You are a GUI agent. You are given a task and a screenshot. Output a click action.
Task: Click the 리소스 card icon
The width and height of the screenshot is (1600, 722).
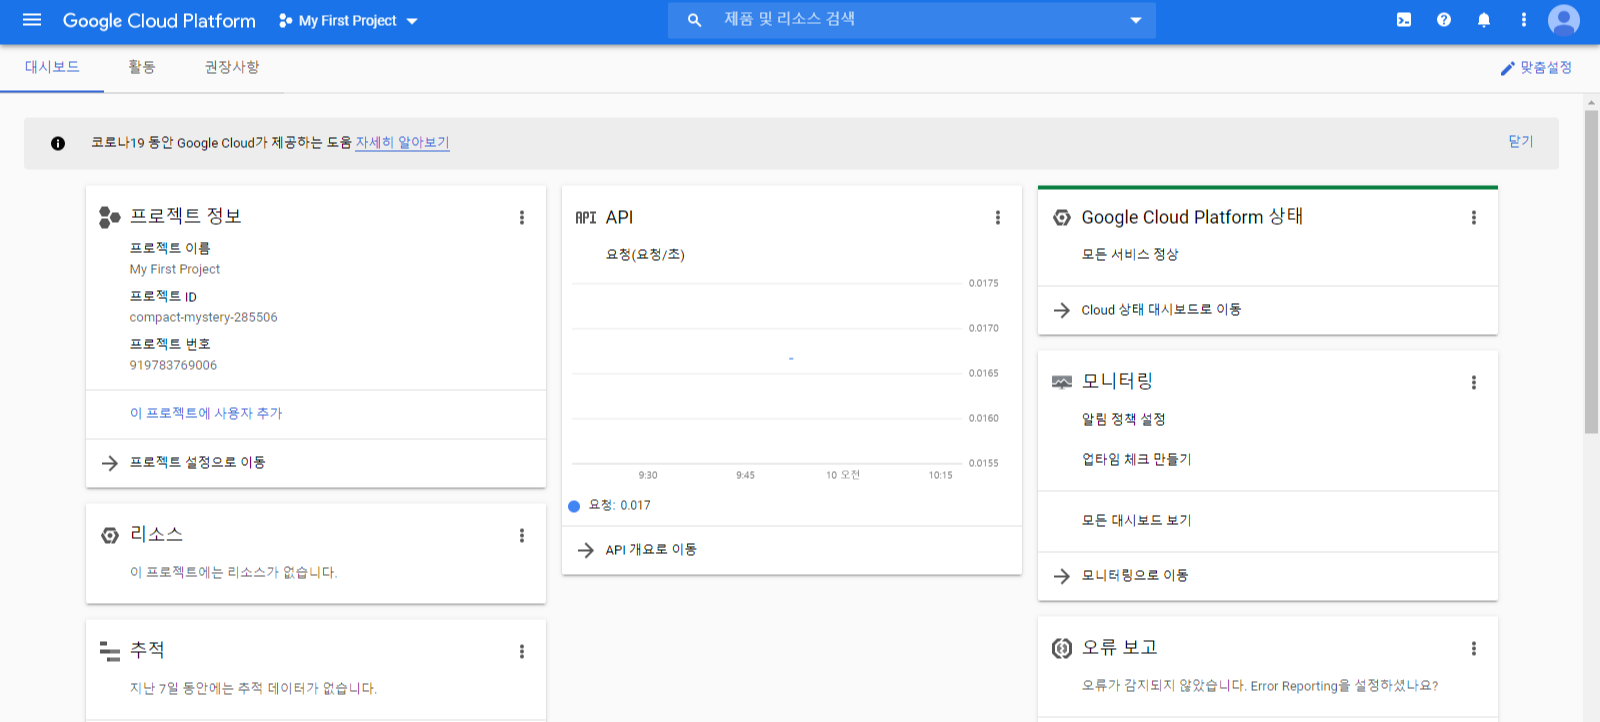(110, 535)
